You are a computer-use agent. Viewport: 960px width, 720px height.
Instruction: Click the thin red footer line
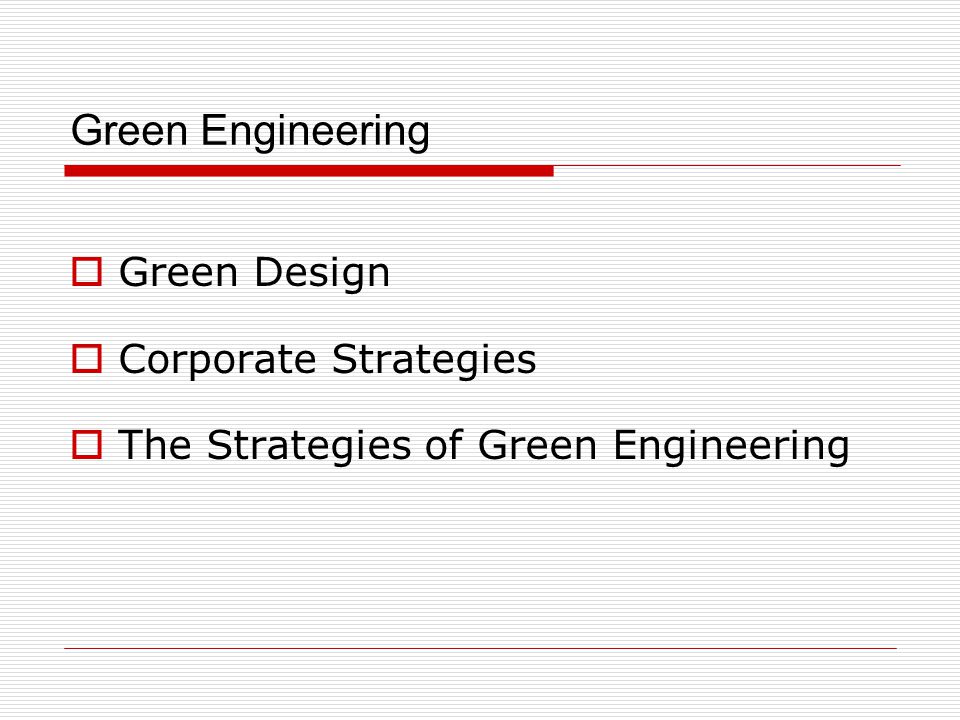pos(481,648)
